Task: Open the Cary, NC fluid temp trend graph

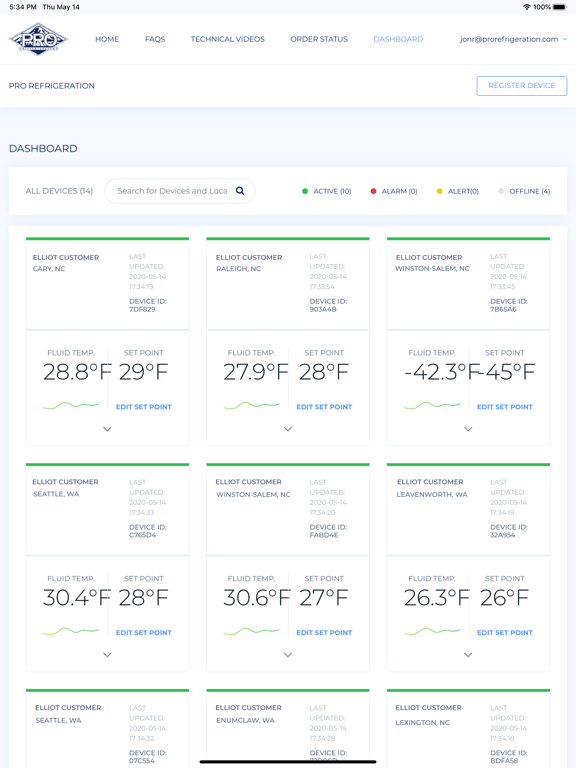Action: [71, 406]
